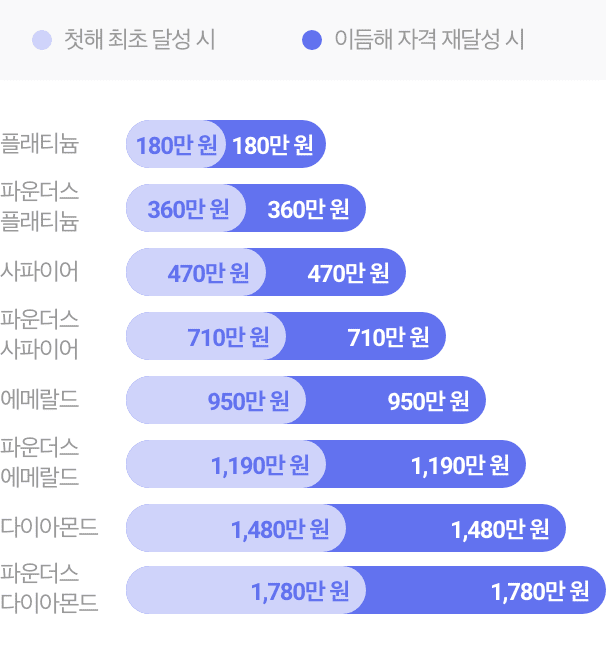Click the 플래티늄 light 180만 원 bar

(176, 144)
